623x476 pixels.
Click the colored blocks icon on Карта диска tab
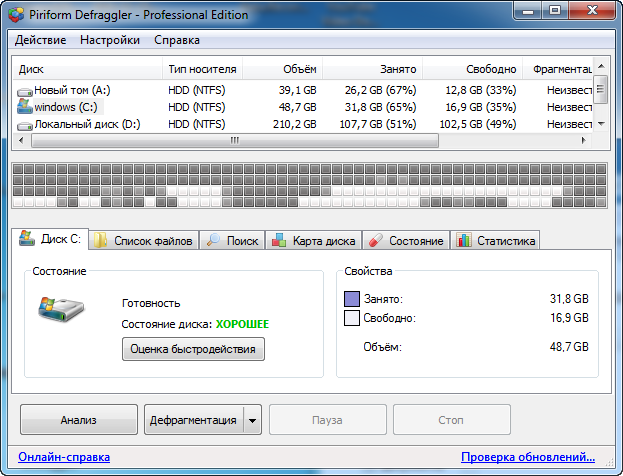point(279,240)
